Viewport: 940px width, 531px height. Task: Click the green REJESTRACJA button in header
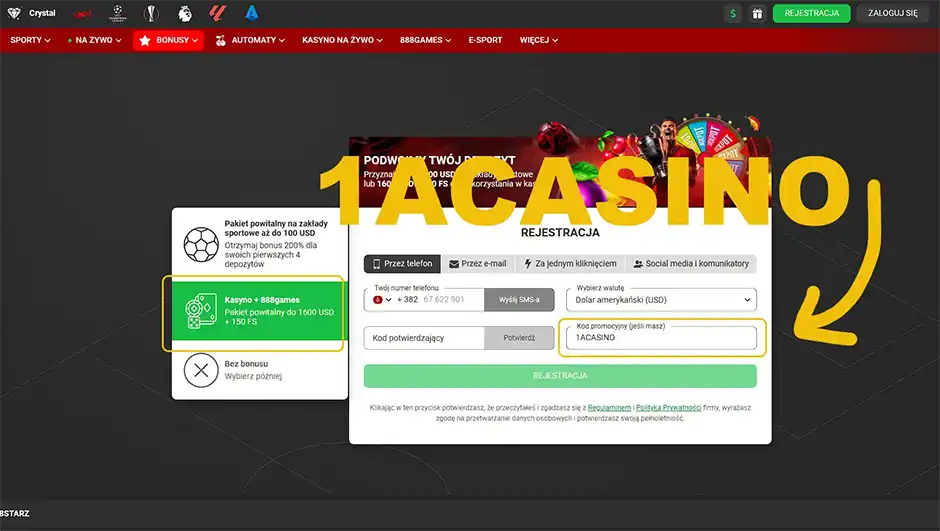pos(811,13)
